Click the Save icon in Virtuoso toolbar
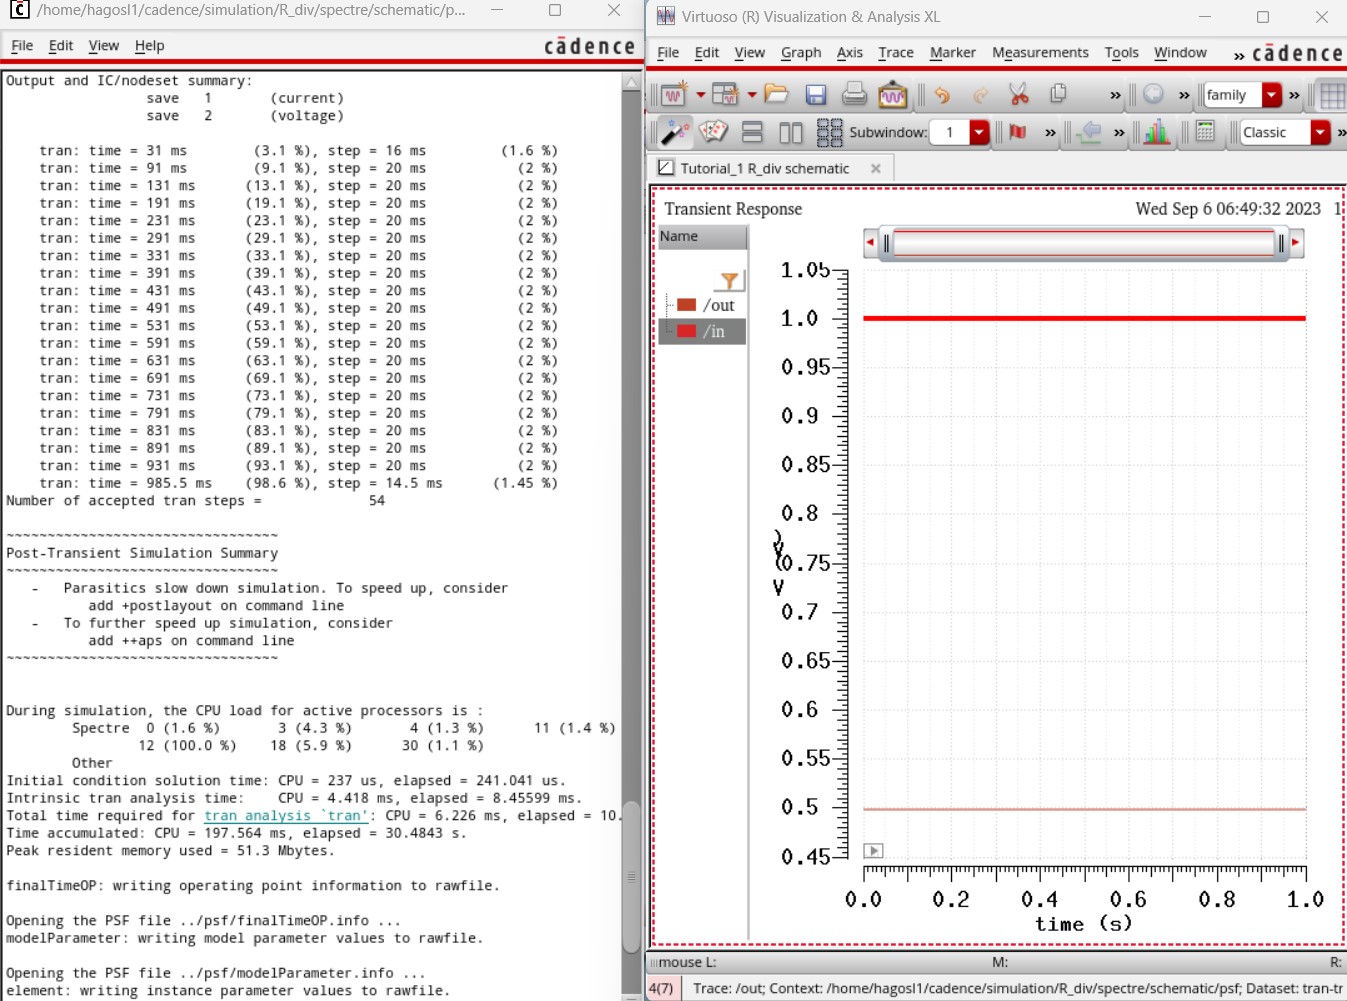1347x1001 pixels. point(816,95)
